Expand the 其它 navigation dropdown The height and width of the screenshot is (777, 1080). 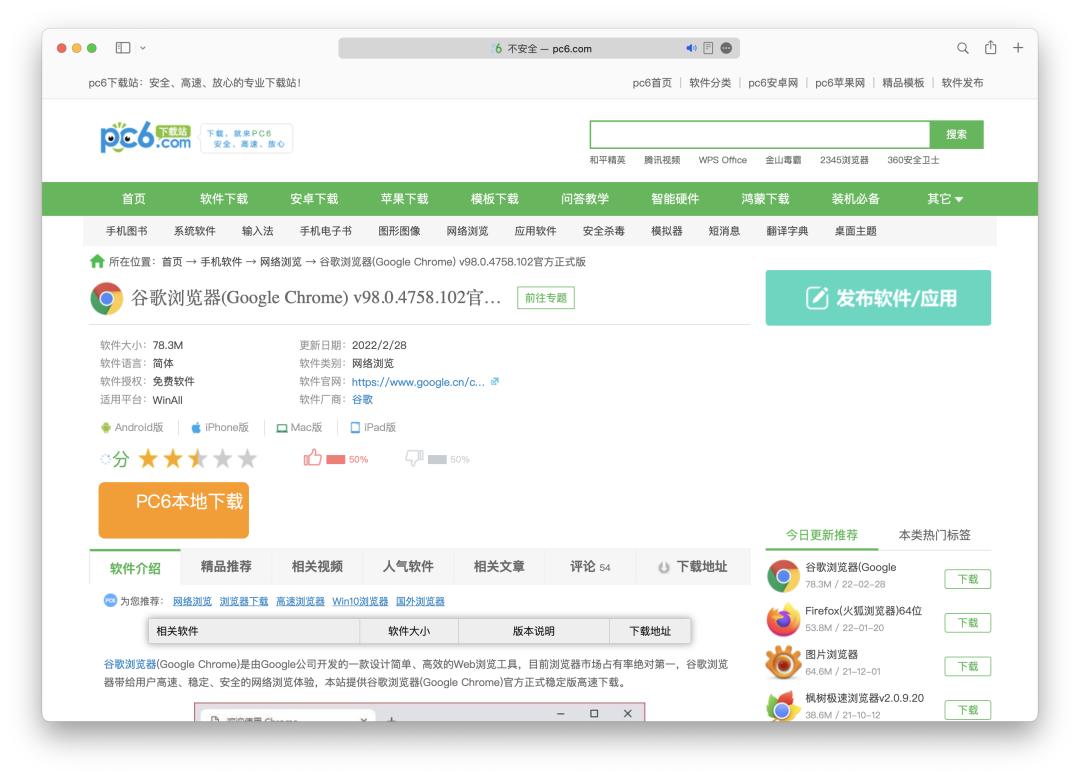point(945,199)
